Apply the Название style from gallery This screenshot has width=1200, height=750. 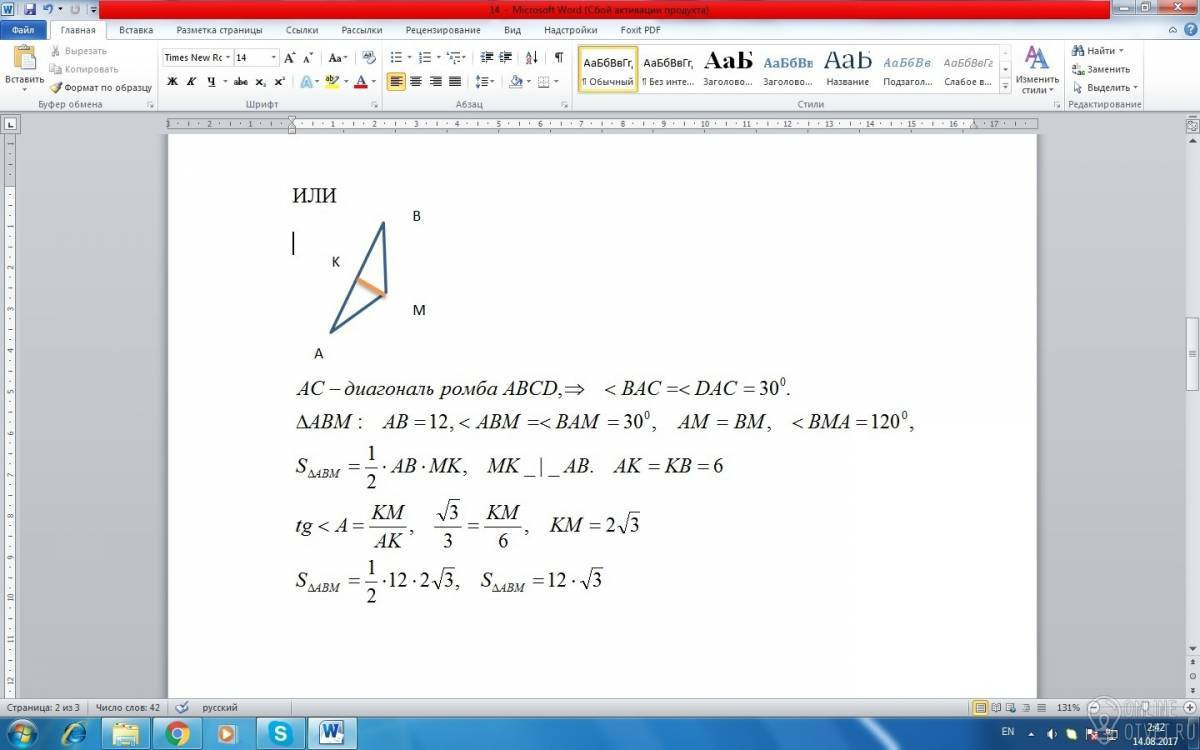848,68
